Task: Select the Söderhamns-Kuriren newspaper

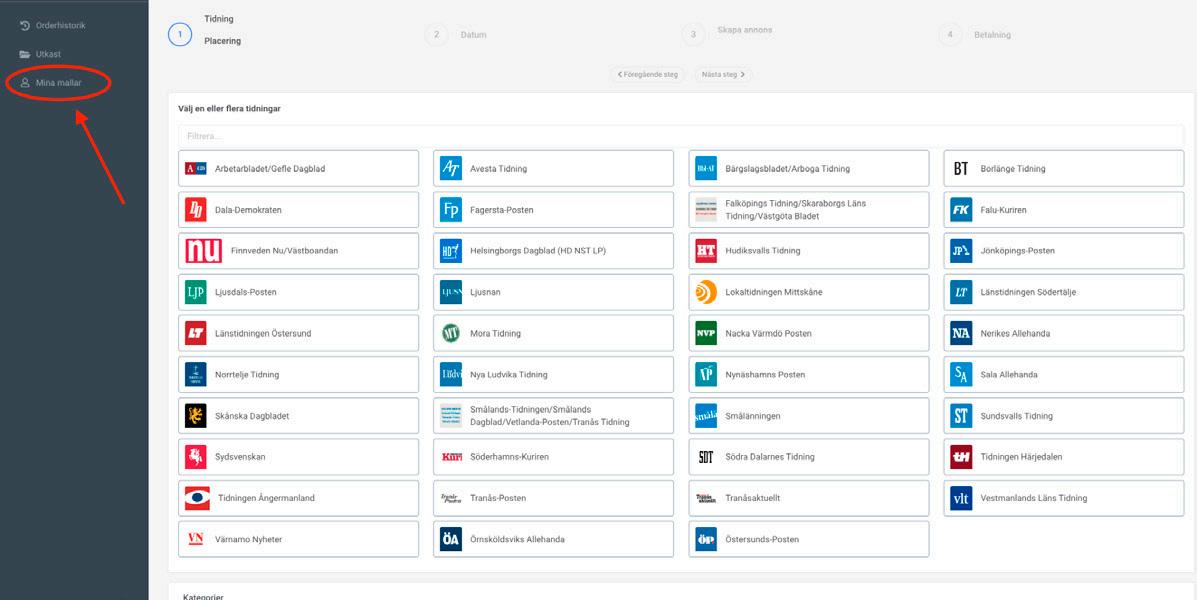Action: 553,457
